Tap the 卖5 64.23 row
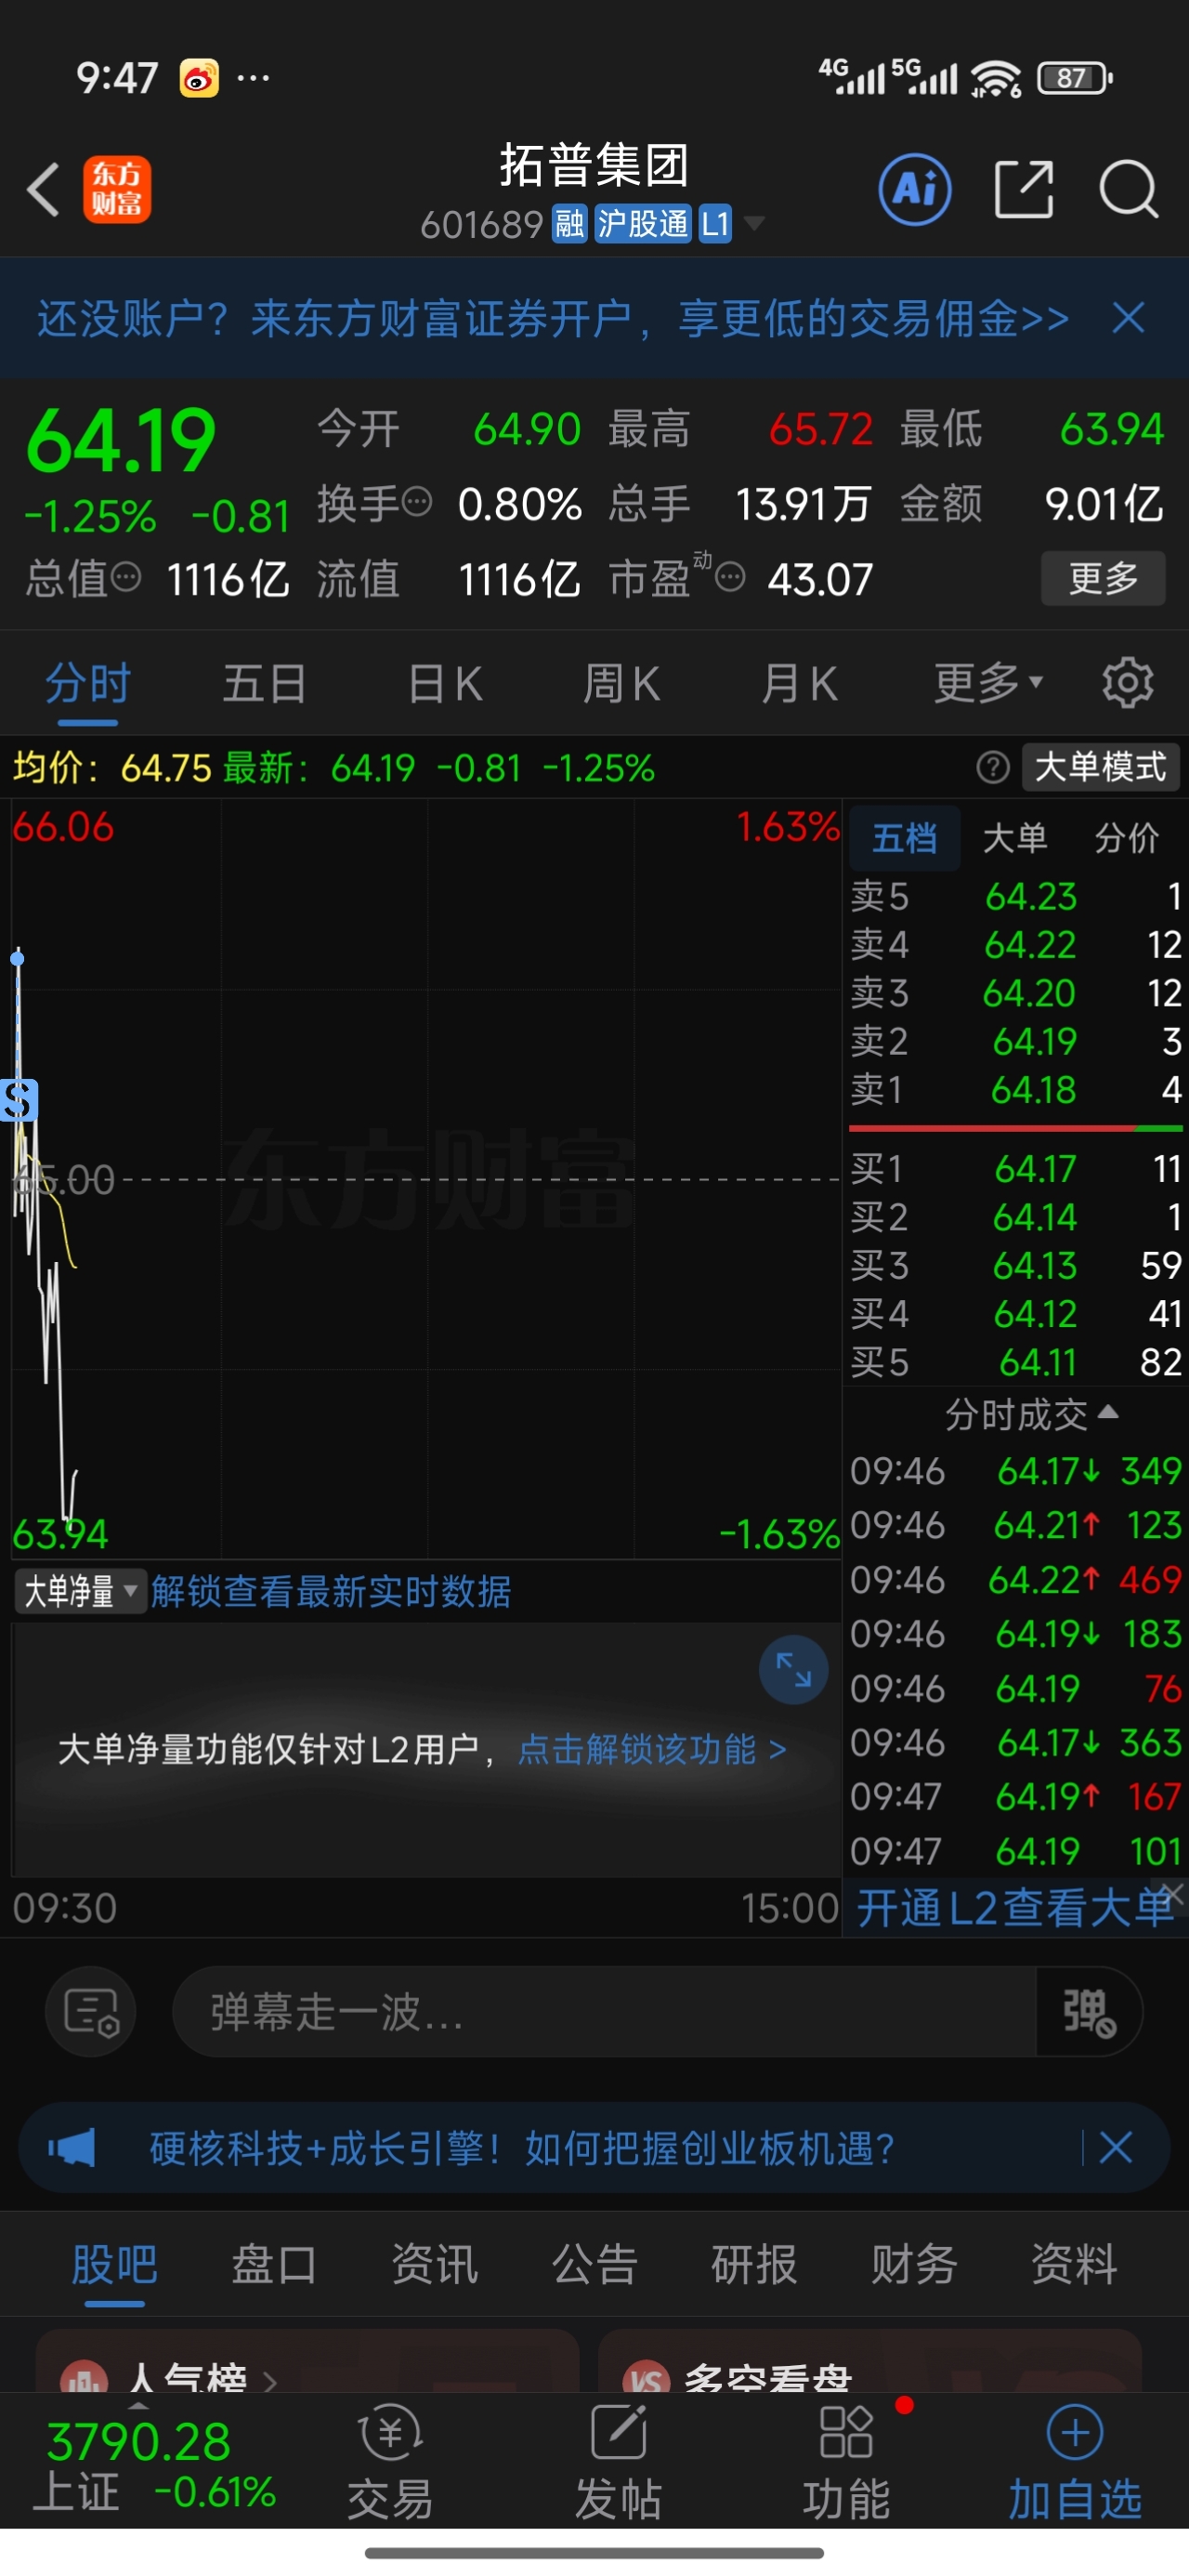The image size is (1189, 2576). coord(1016,897)
